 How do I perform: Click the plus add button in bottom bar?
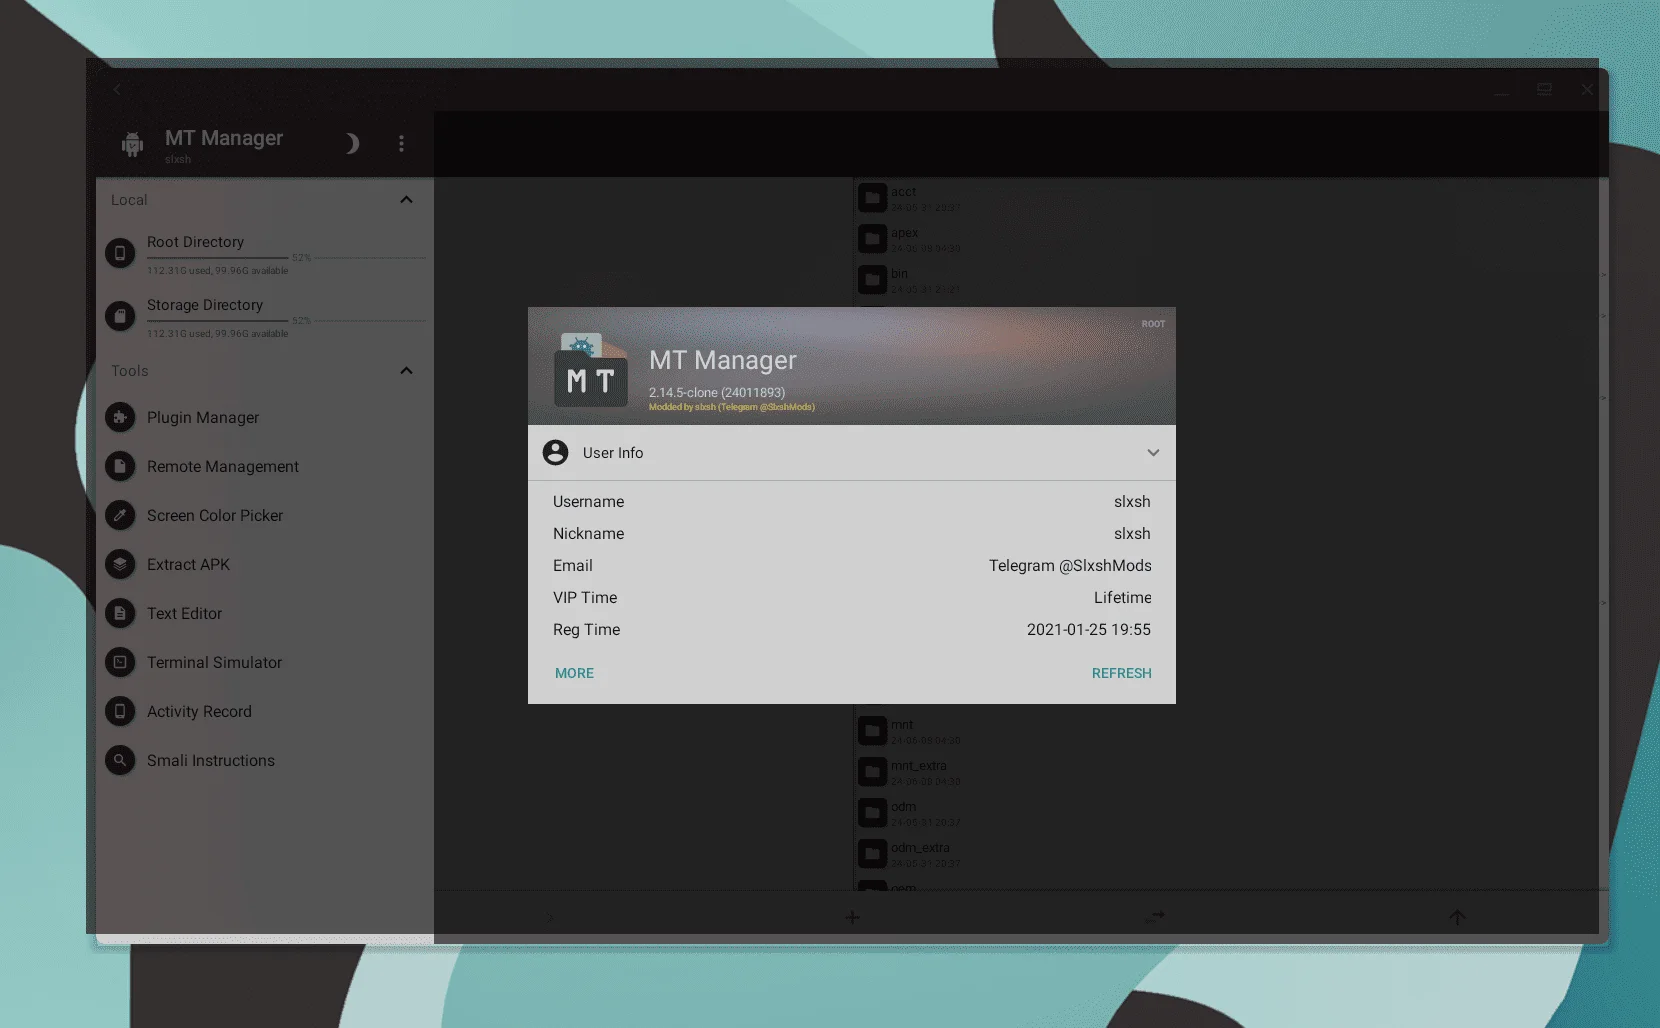[852, 917]
